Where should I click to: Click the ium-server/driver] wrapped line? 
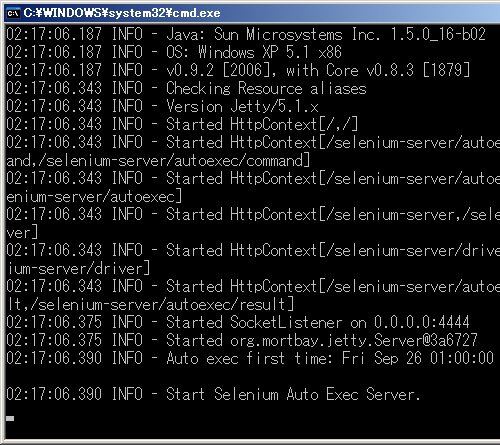[78, 269]
